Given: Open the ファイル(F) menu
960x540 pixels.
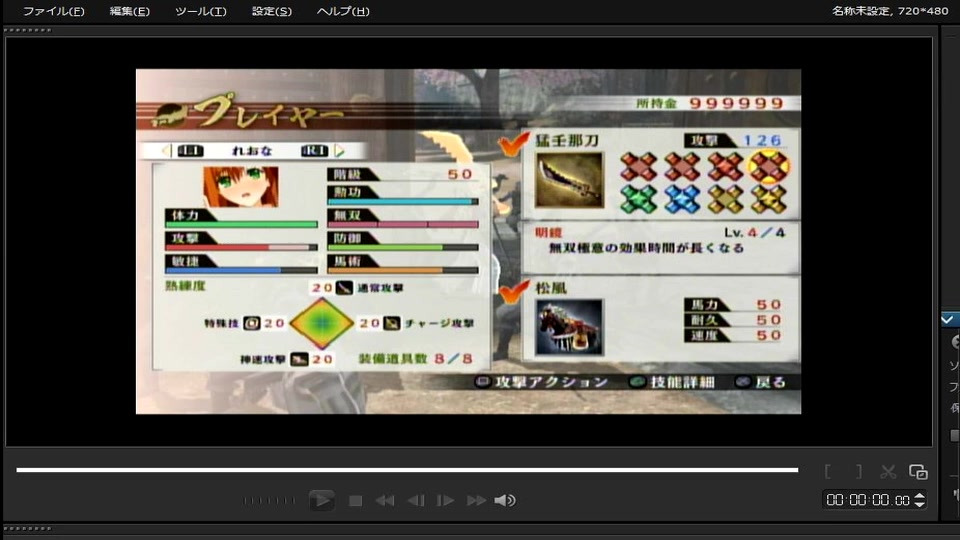Looking at the screenshot, I should click(53, 11).
